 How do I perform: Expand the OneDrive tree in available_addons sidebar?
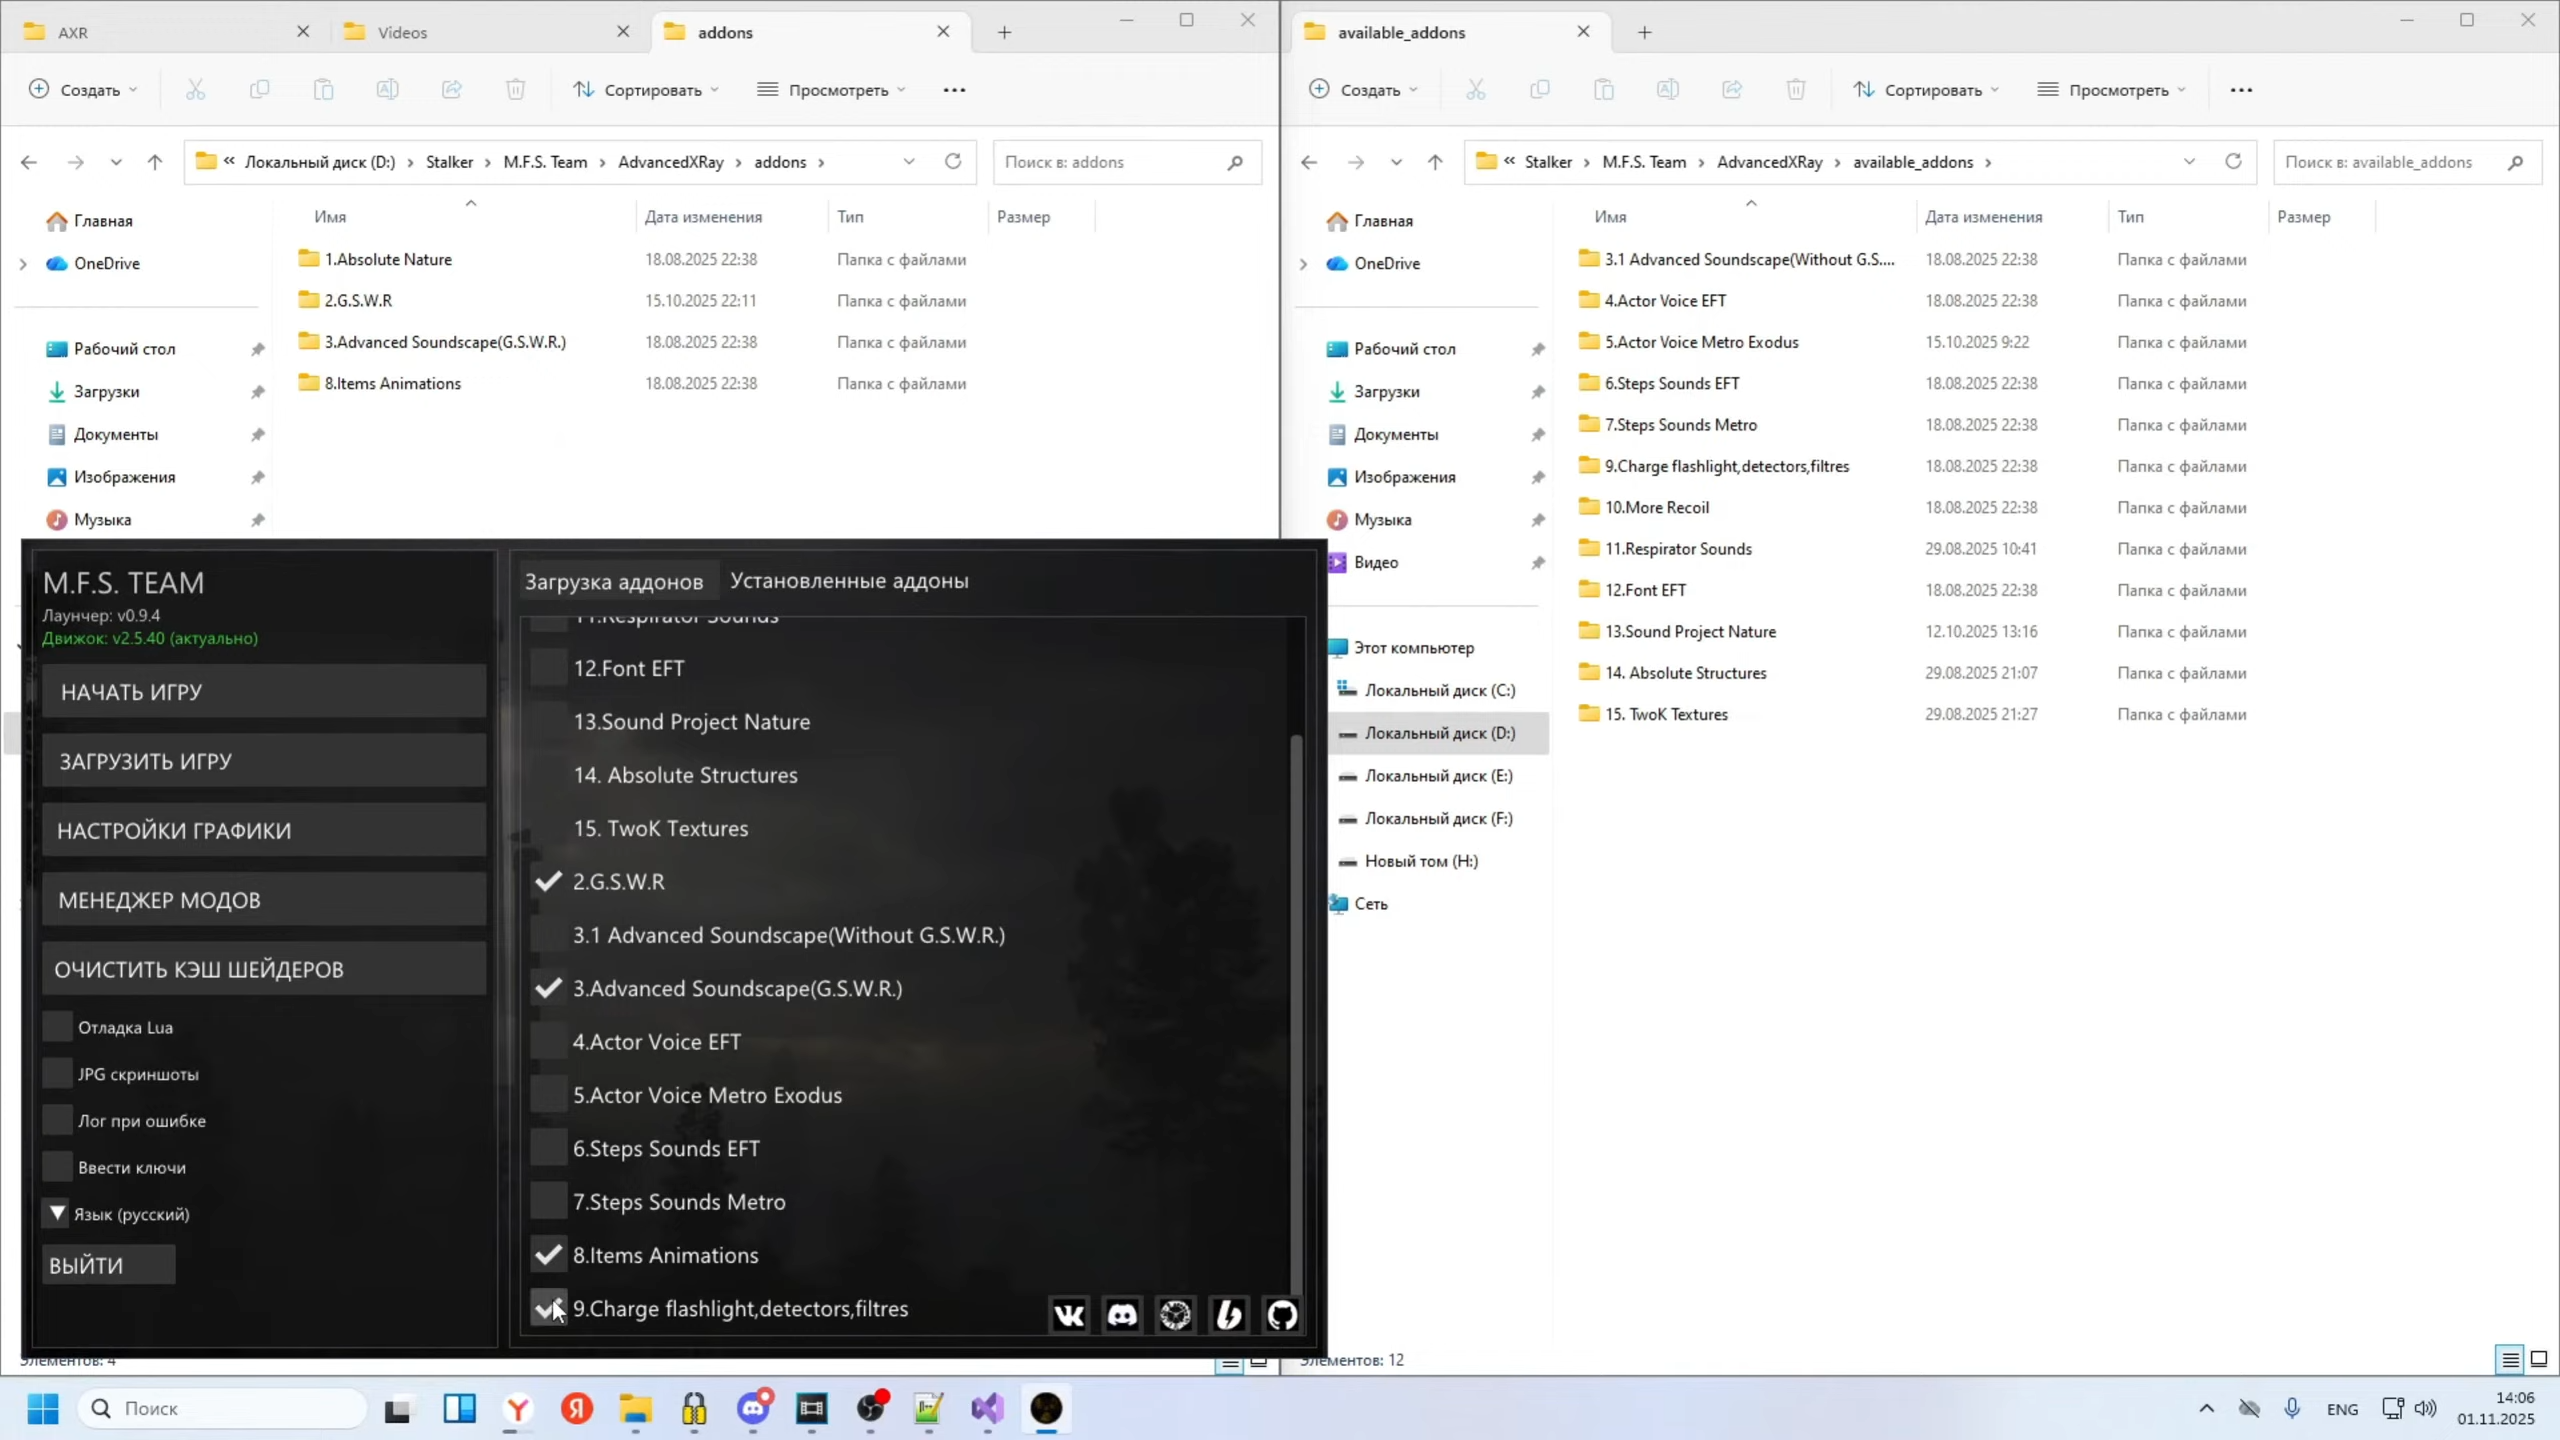pos(1303,264)
